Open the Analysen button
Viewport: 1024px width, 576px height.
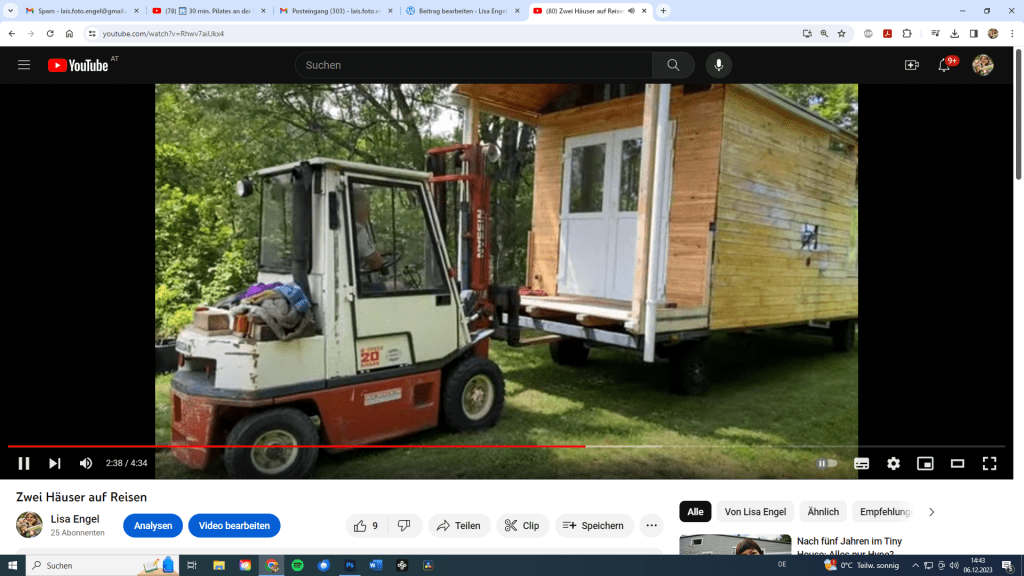(x=153, y=525)
